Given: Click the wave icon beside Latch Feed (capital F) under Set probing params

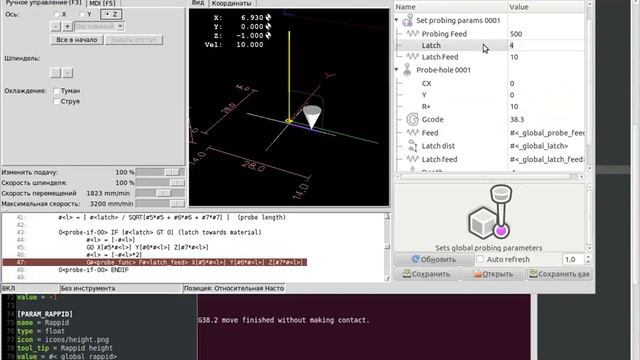Looking at the screenshot, I should pos(413,56).
